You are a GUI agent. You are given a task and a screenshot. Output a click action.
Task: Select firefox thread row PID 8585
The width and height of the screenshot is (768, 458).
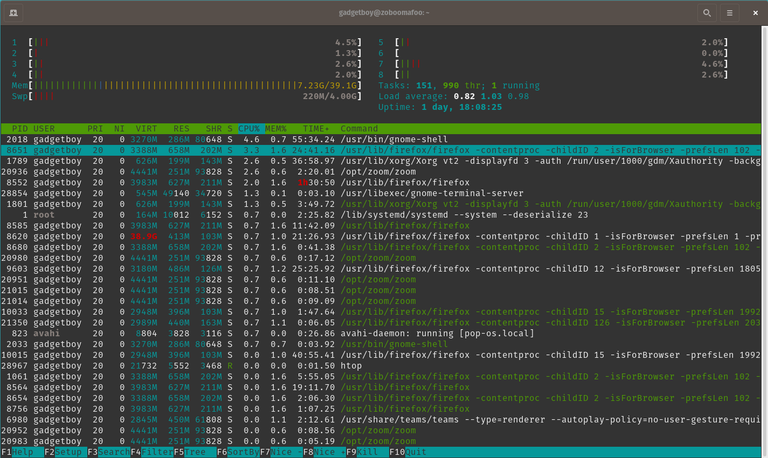coord(381,226)
